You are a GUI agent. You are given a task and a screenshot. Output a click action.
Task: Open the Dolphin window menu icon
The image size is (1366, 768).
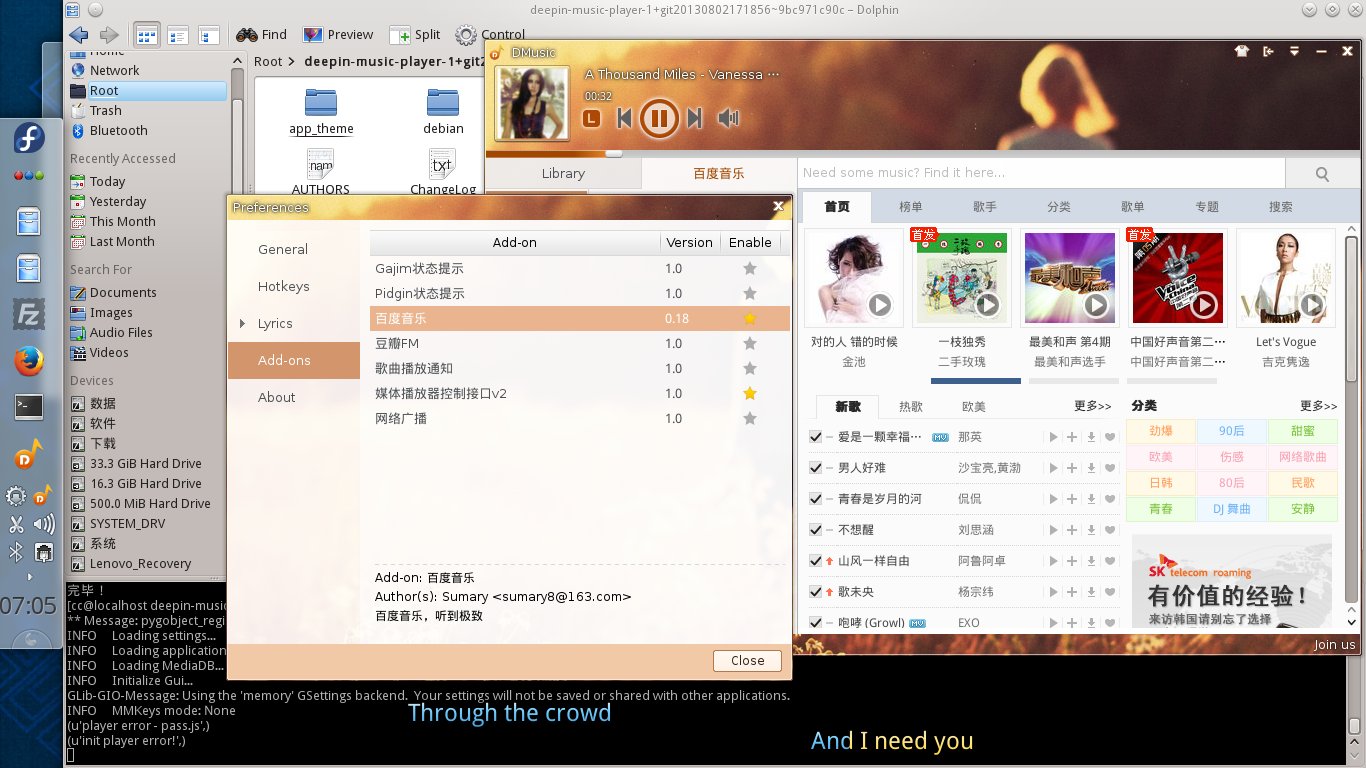pos(73,10)
